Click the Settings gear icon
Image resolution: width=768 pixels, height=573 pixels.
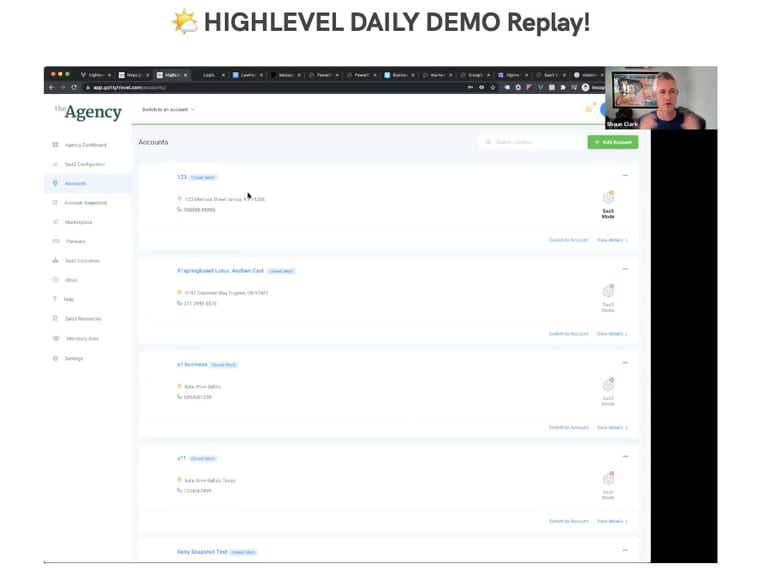55,358
